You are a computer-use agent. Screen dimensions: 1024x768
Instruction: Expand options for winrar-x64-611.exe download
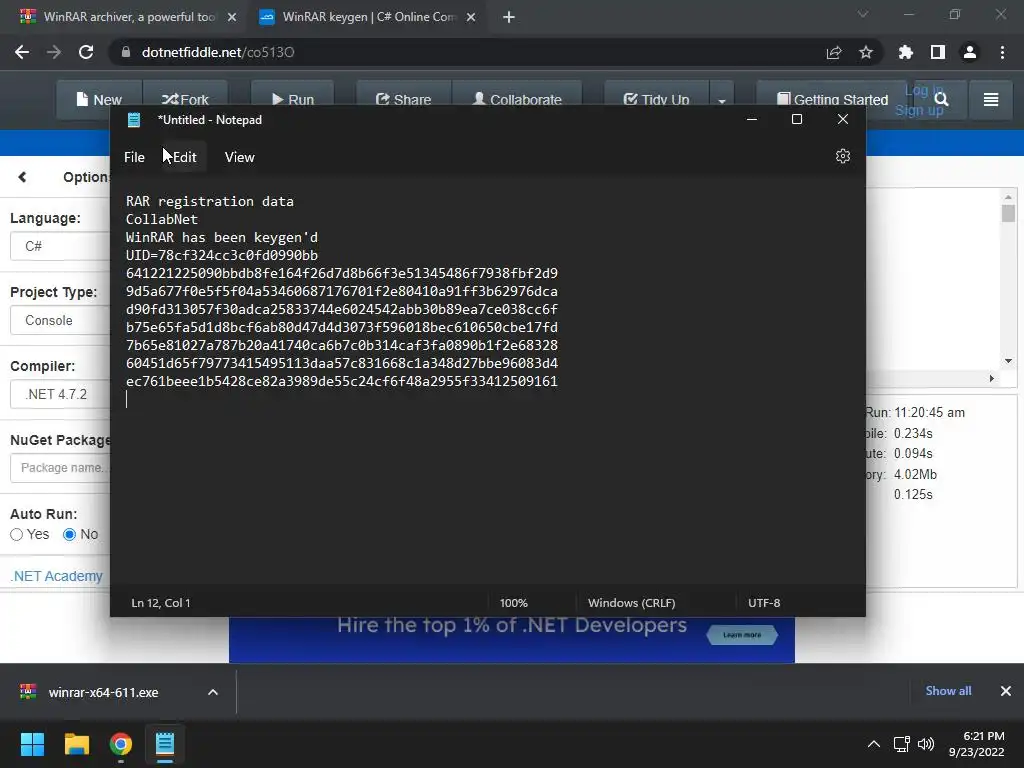coord(213,692)
